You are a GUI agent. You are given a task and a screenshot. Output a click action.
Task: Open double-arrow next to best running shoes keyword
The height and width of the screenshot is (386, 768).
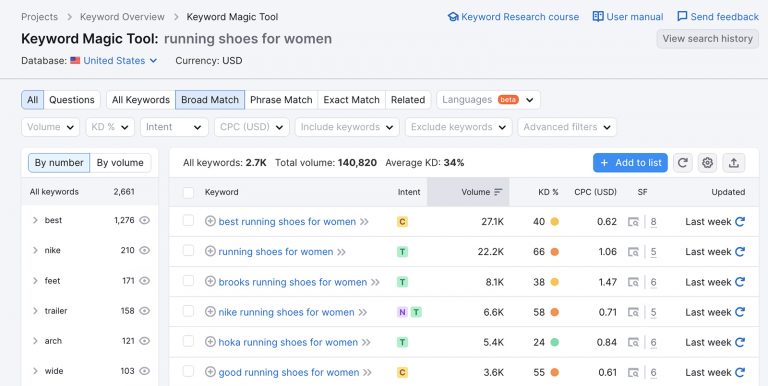point(364,222)
